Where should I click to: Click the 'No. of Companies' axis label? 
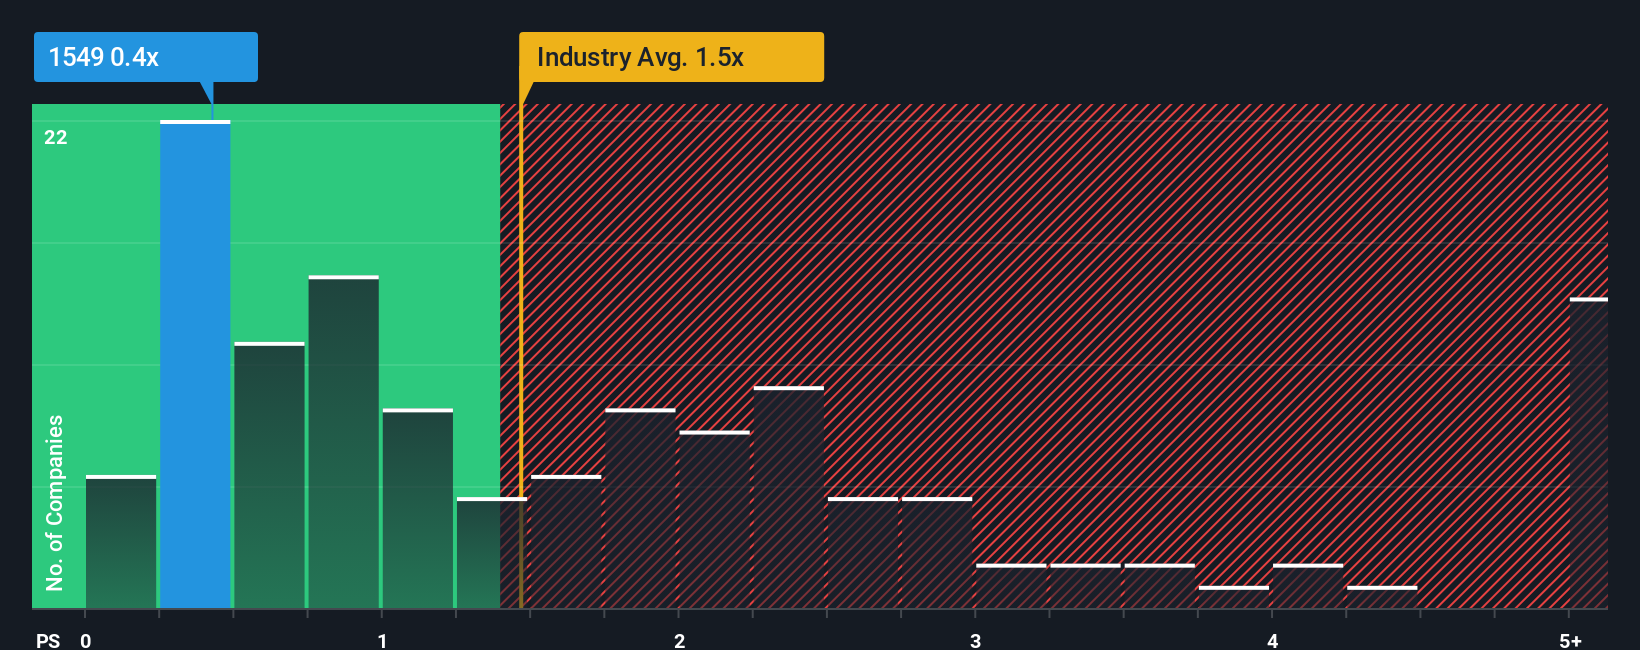pyautogui.click(x=55, y=503)
